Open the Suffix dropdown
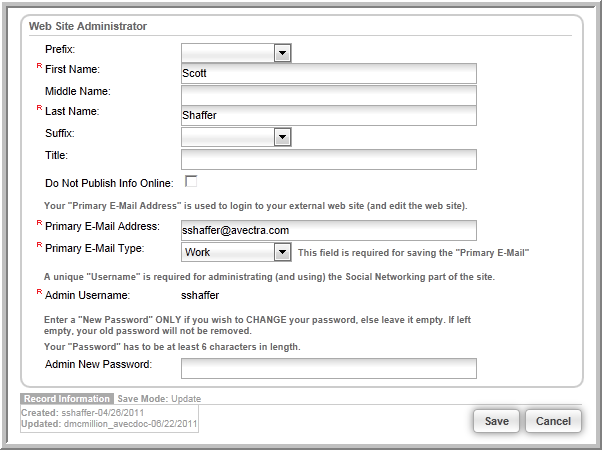The image size is (602, 450). tap(236, 137)
